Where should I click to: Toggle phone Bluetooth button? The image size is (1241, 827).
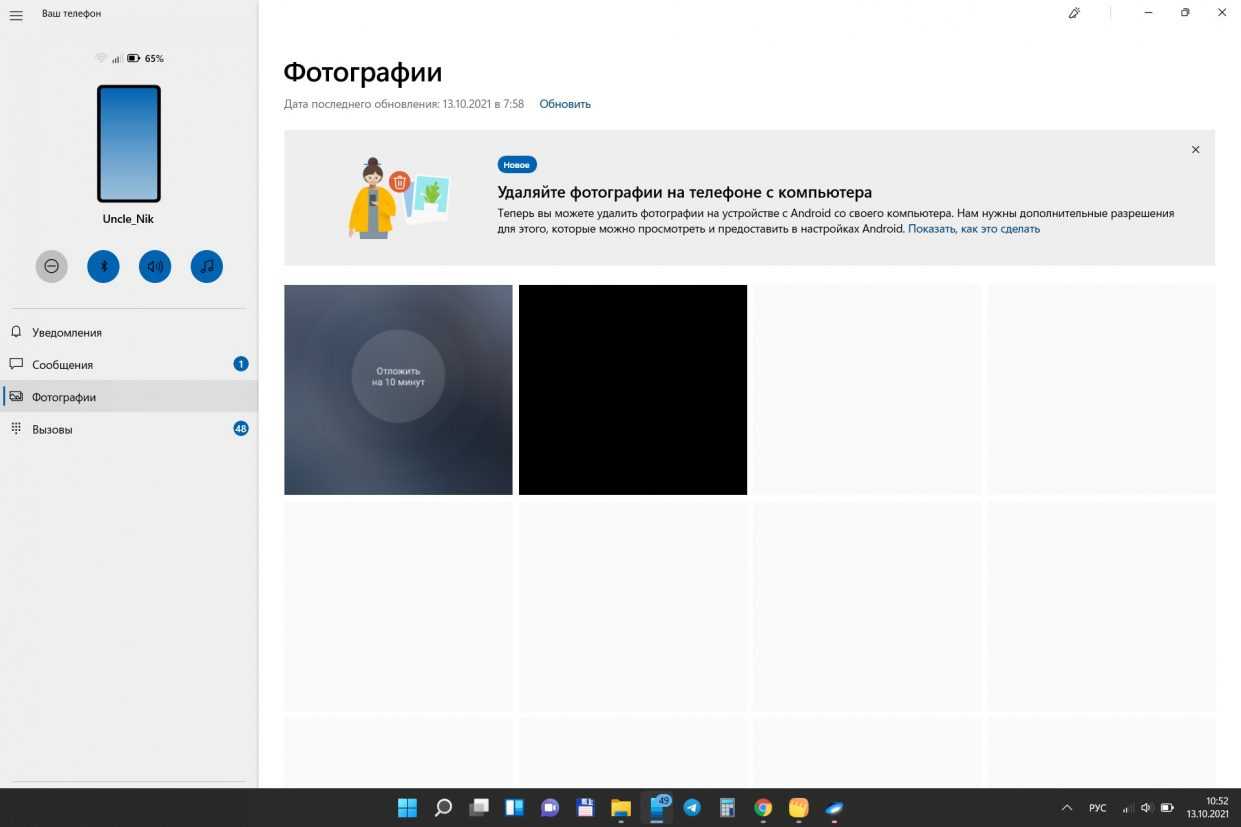point(103,266)
